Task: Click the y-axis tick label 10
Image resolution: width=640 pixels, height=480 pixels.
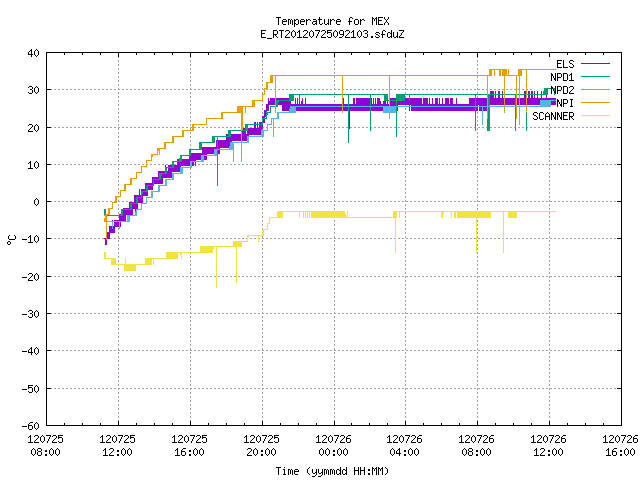Action: tap(33, 165)
